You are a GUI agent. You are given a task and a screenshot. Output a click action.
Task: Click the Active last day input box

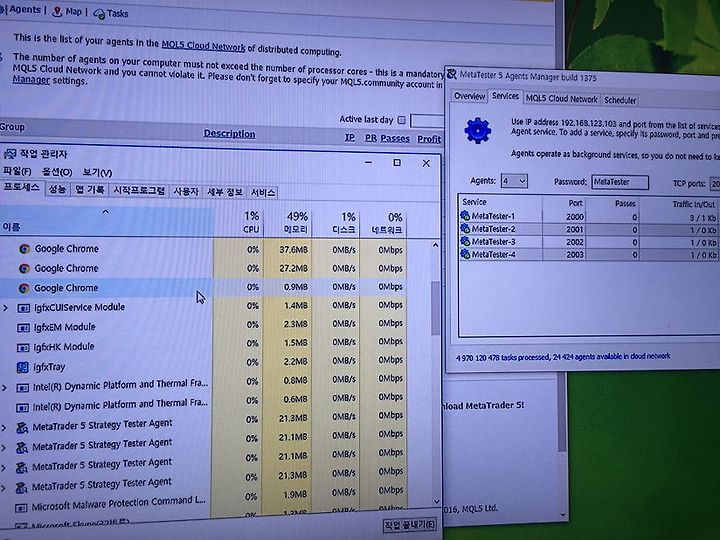click(427, 121)
